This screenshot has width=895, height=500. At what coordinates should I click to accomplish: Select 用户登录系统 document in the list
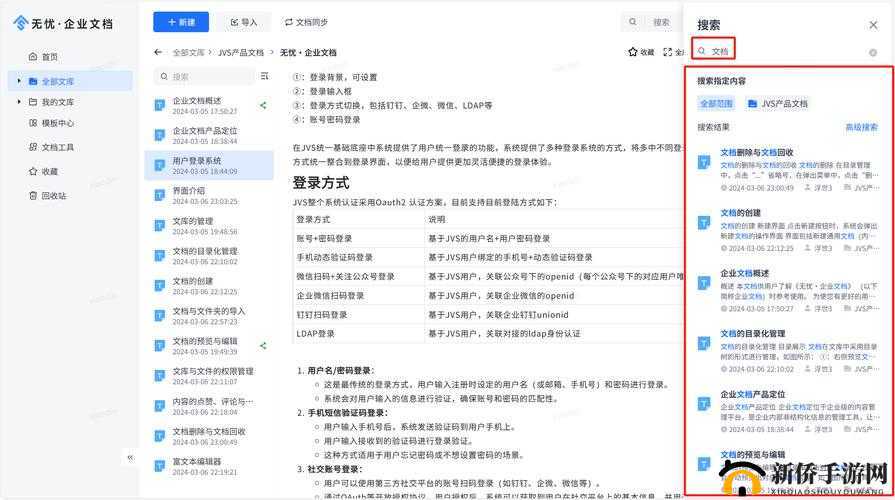point(209,165)
